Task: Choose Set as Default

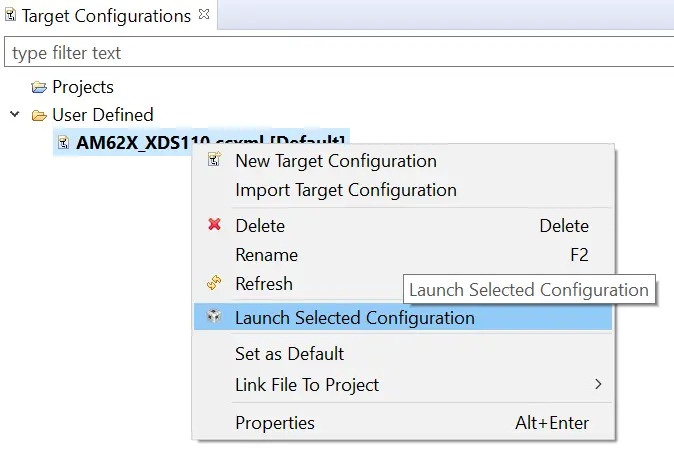Action: (x=289, y=354)
